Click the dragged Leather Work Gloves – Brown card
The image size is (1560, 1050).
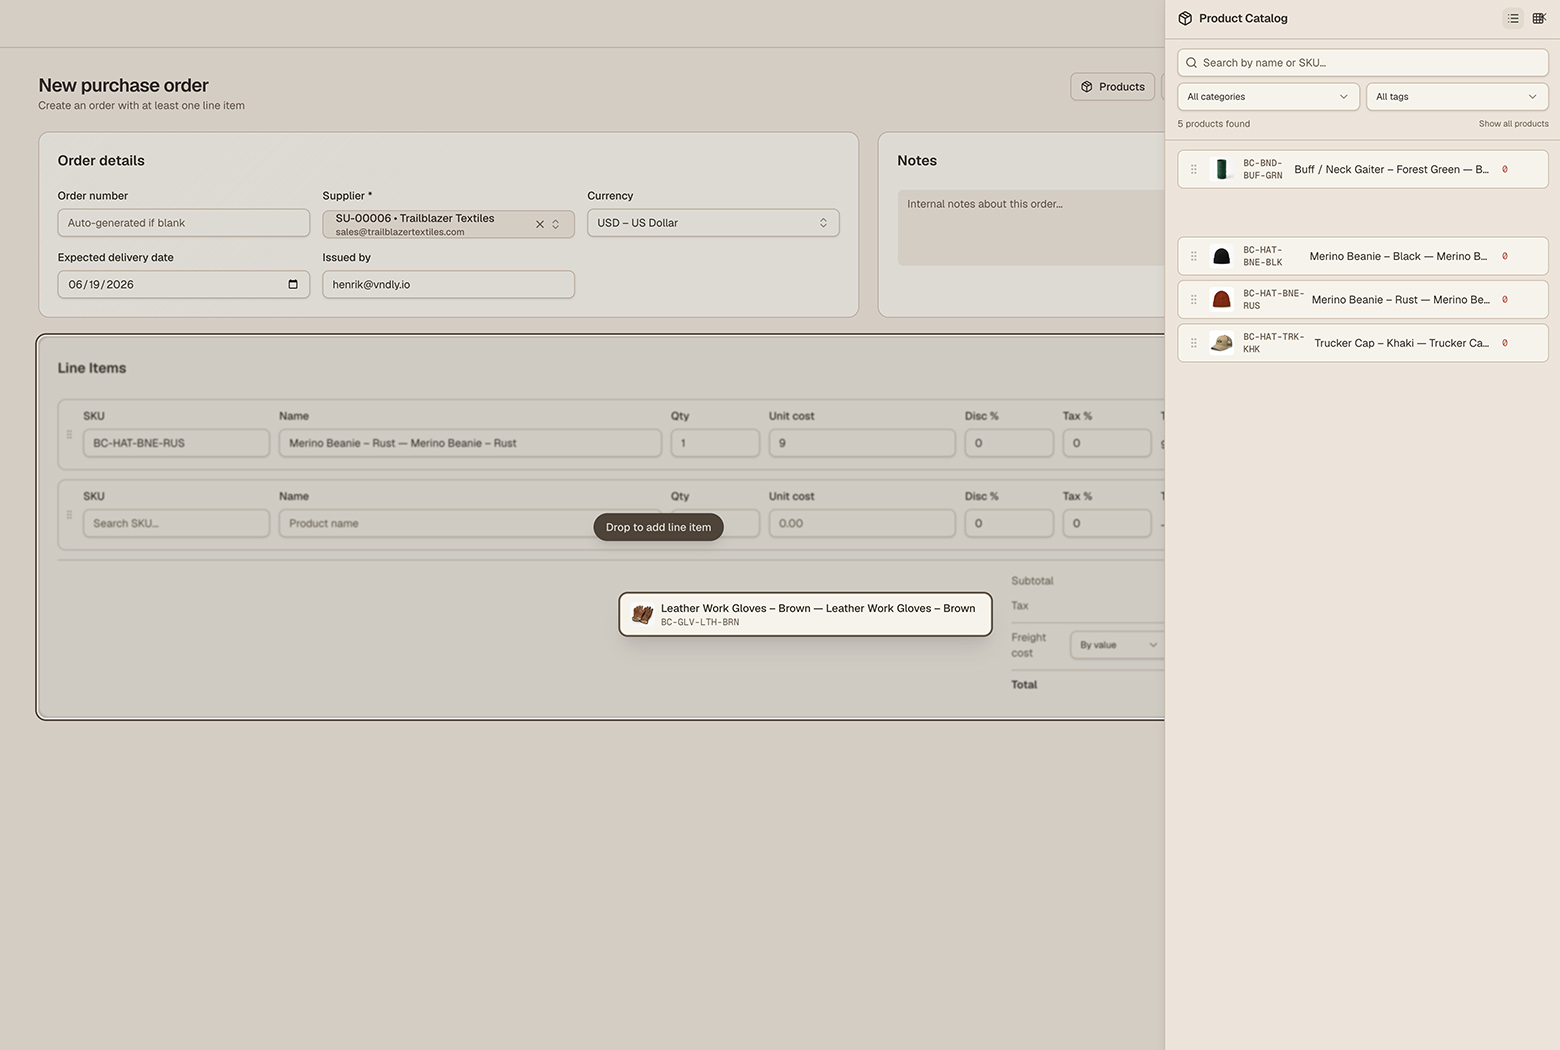click(805, 614)
